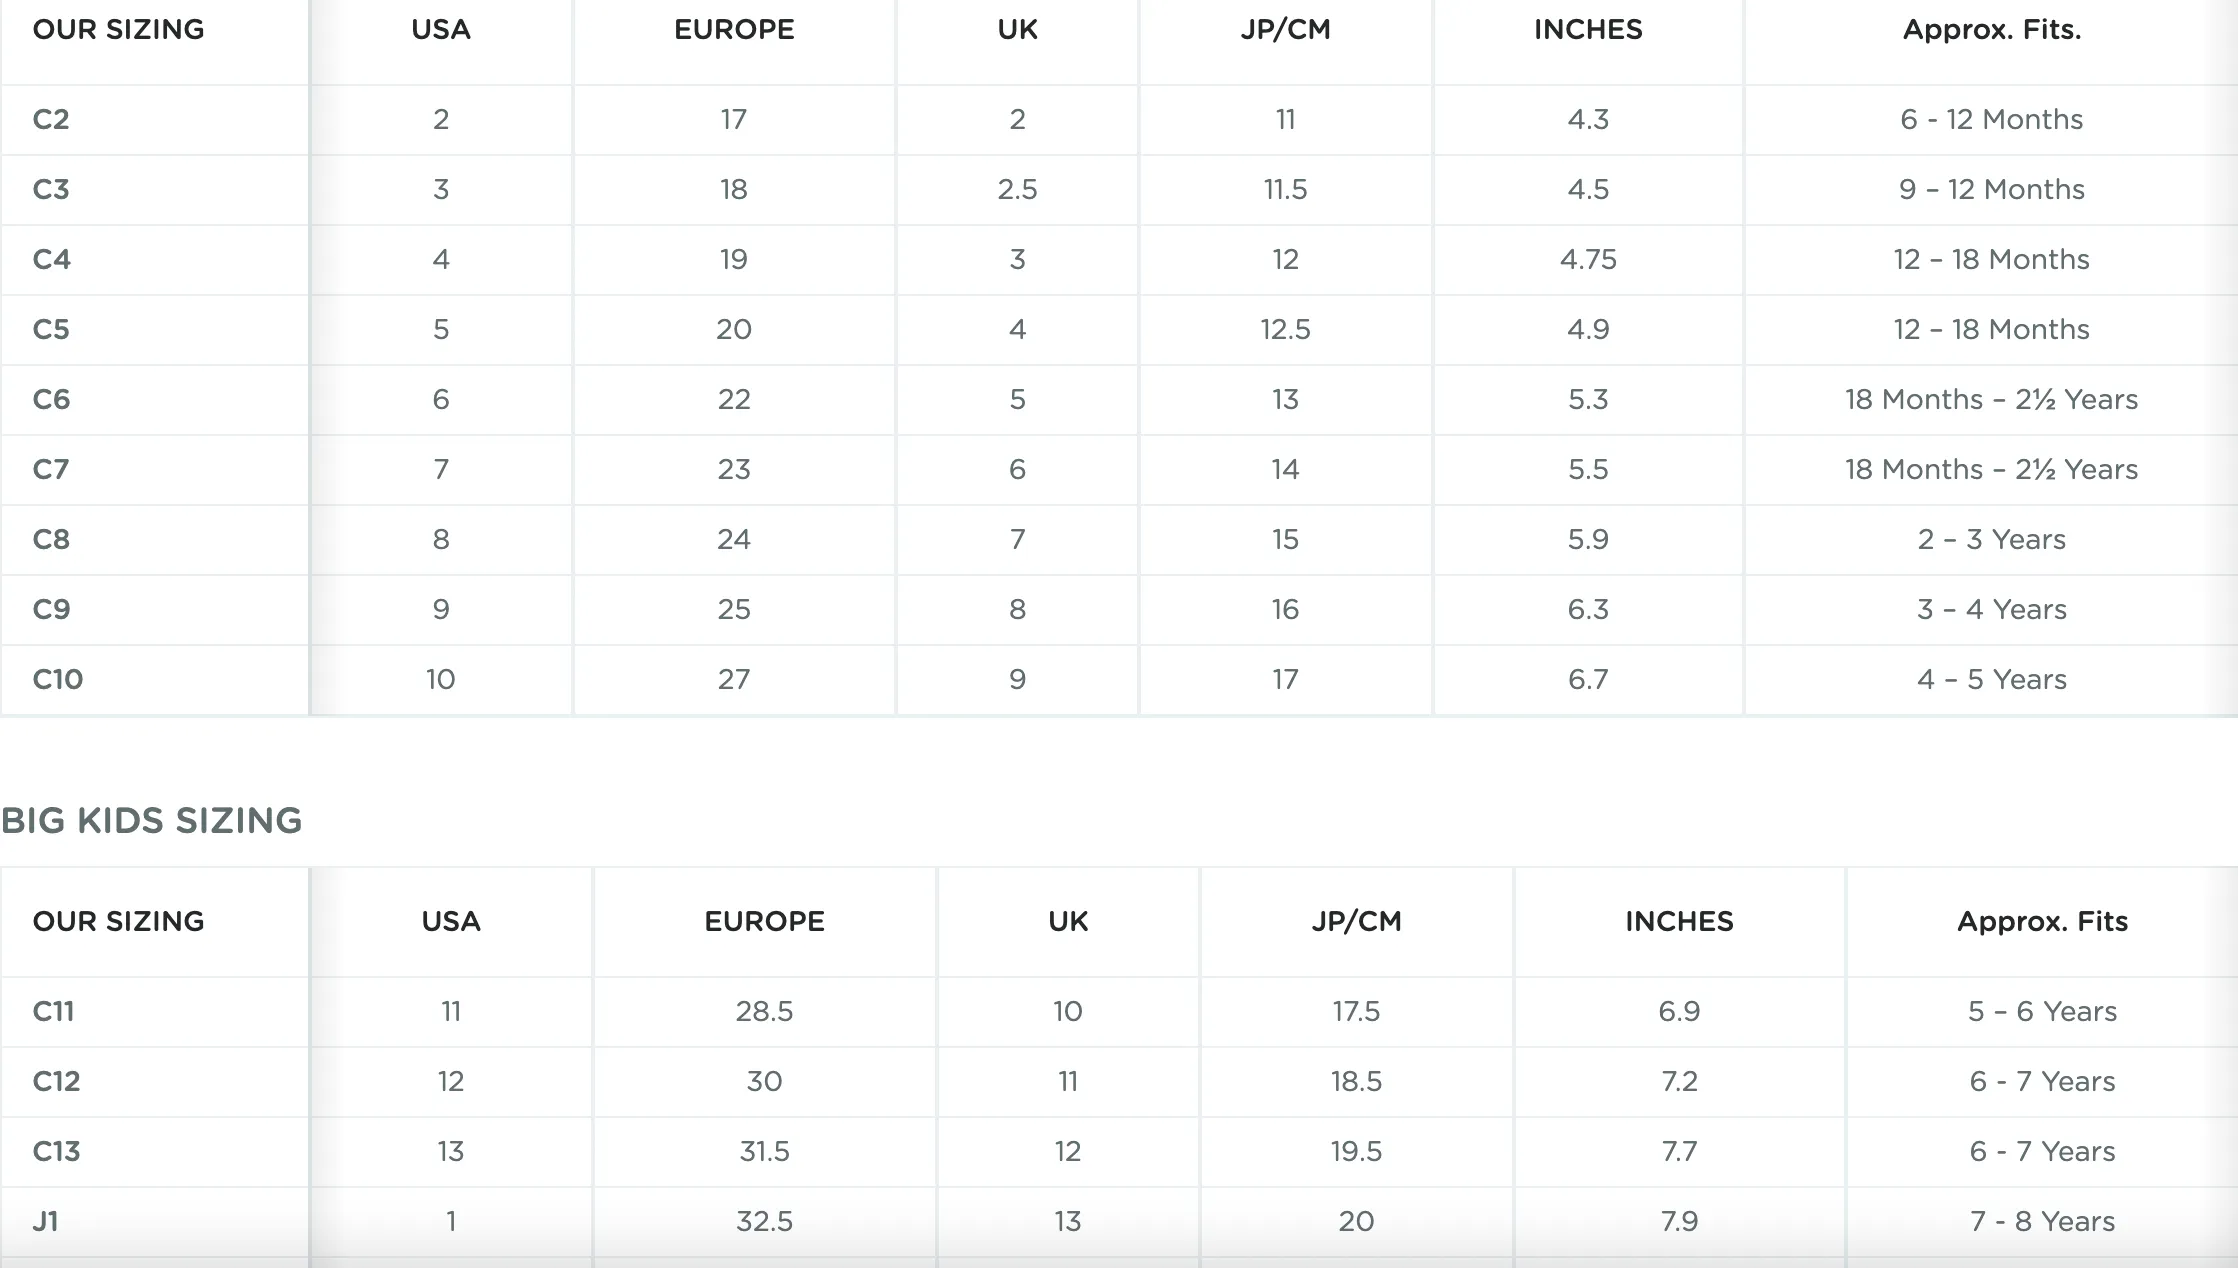The width and height of the screenshot is (2238, 1268).
Task: Click the C2 size row label
Action: pos(51,119)
